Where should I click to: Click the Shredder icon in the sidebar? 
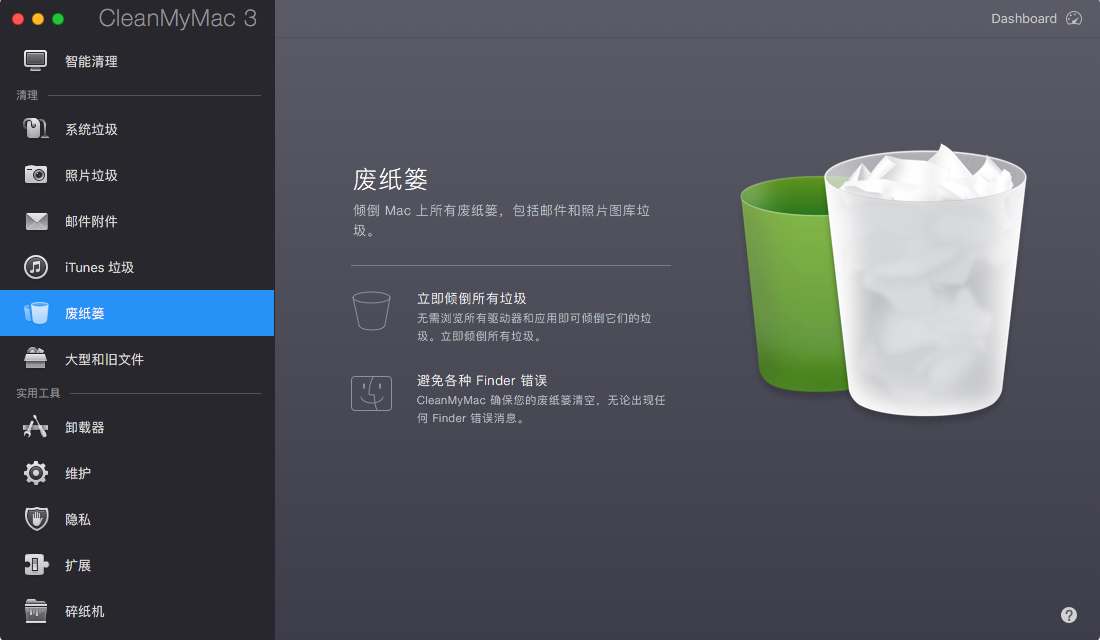[x=35, y=611]
